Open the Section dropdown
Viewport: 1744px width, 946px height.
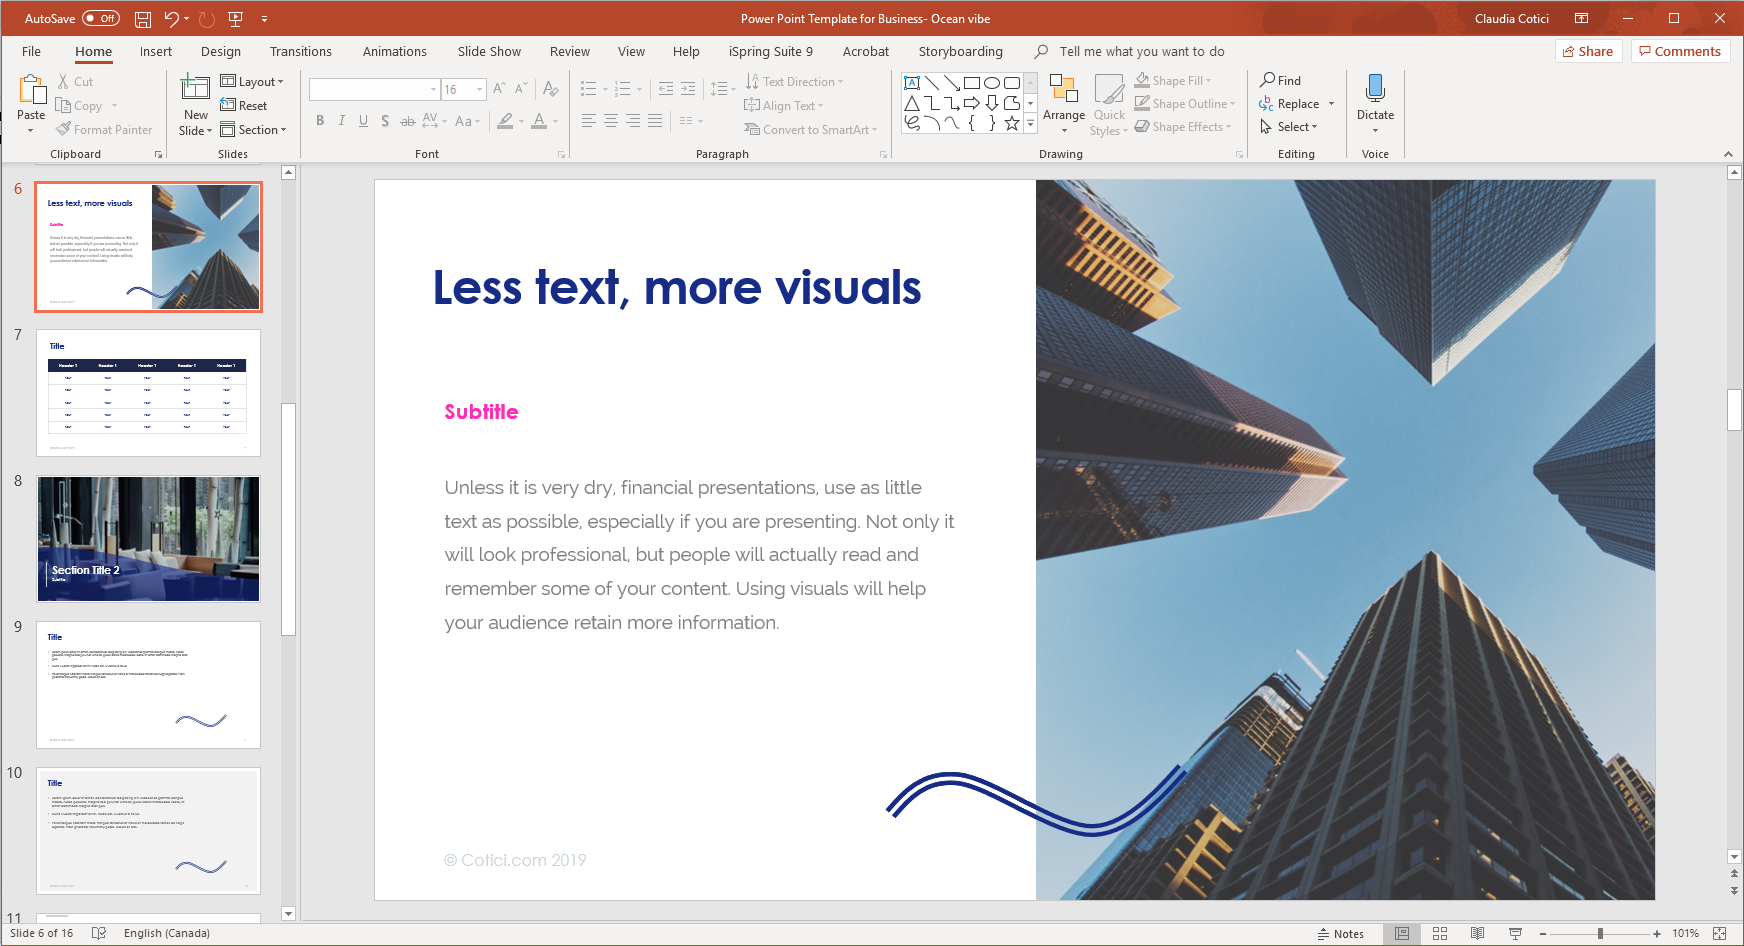tap(253, 130)
